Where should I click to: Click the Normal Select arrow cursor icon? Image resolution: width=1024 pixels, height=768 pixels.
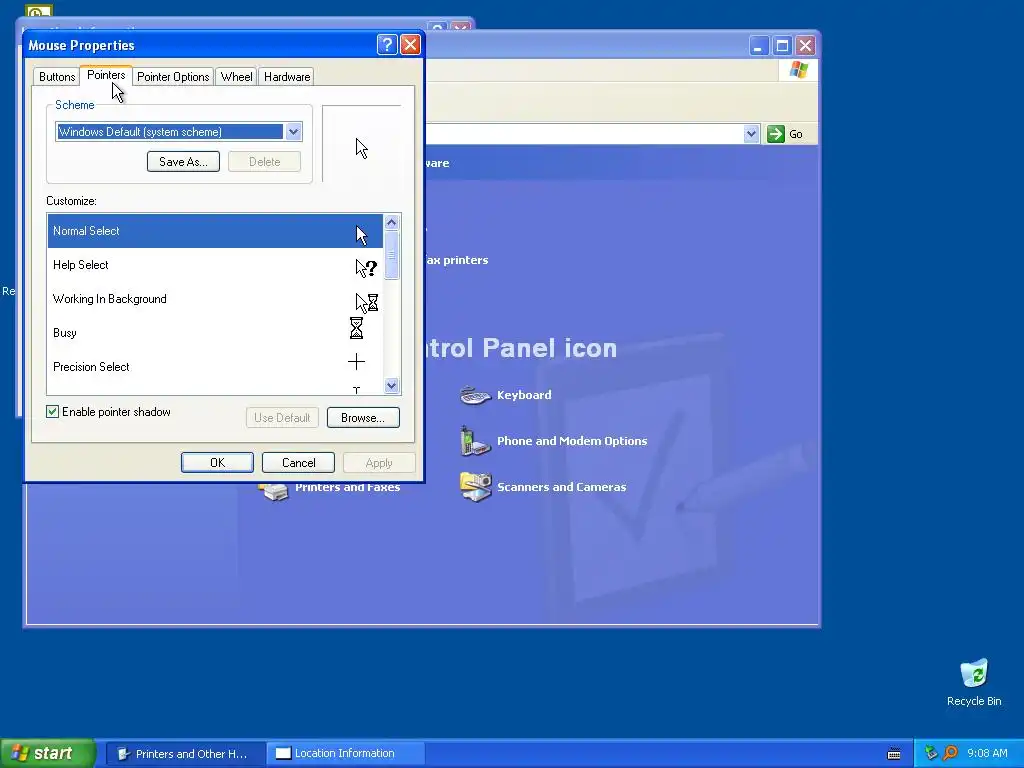click(362, 235)
